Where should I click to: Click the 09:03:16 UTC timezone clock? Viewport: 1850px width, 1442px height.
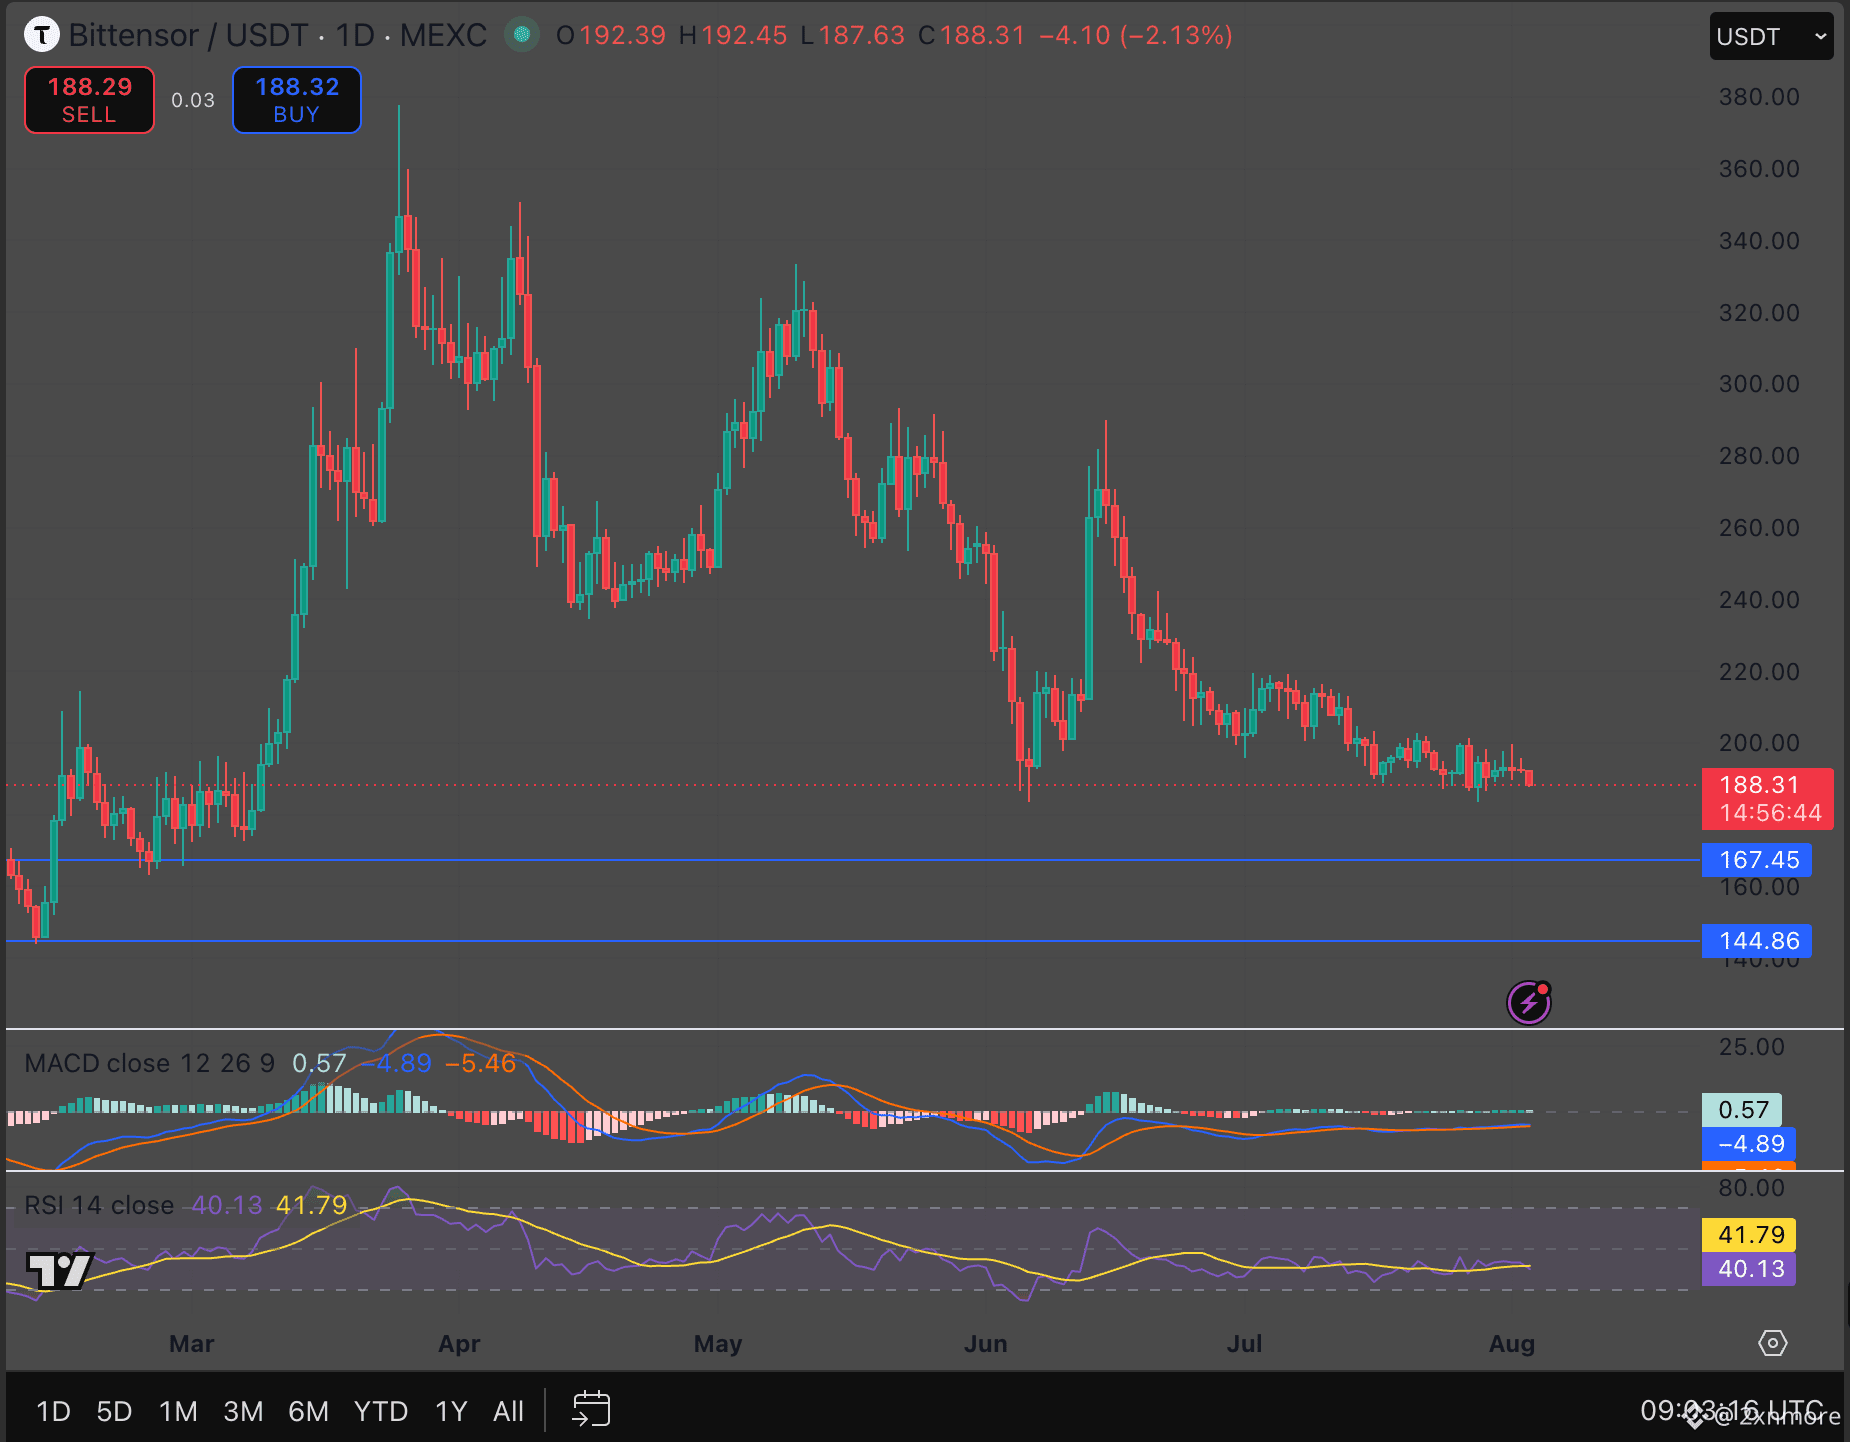tap(1731, 1410)
